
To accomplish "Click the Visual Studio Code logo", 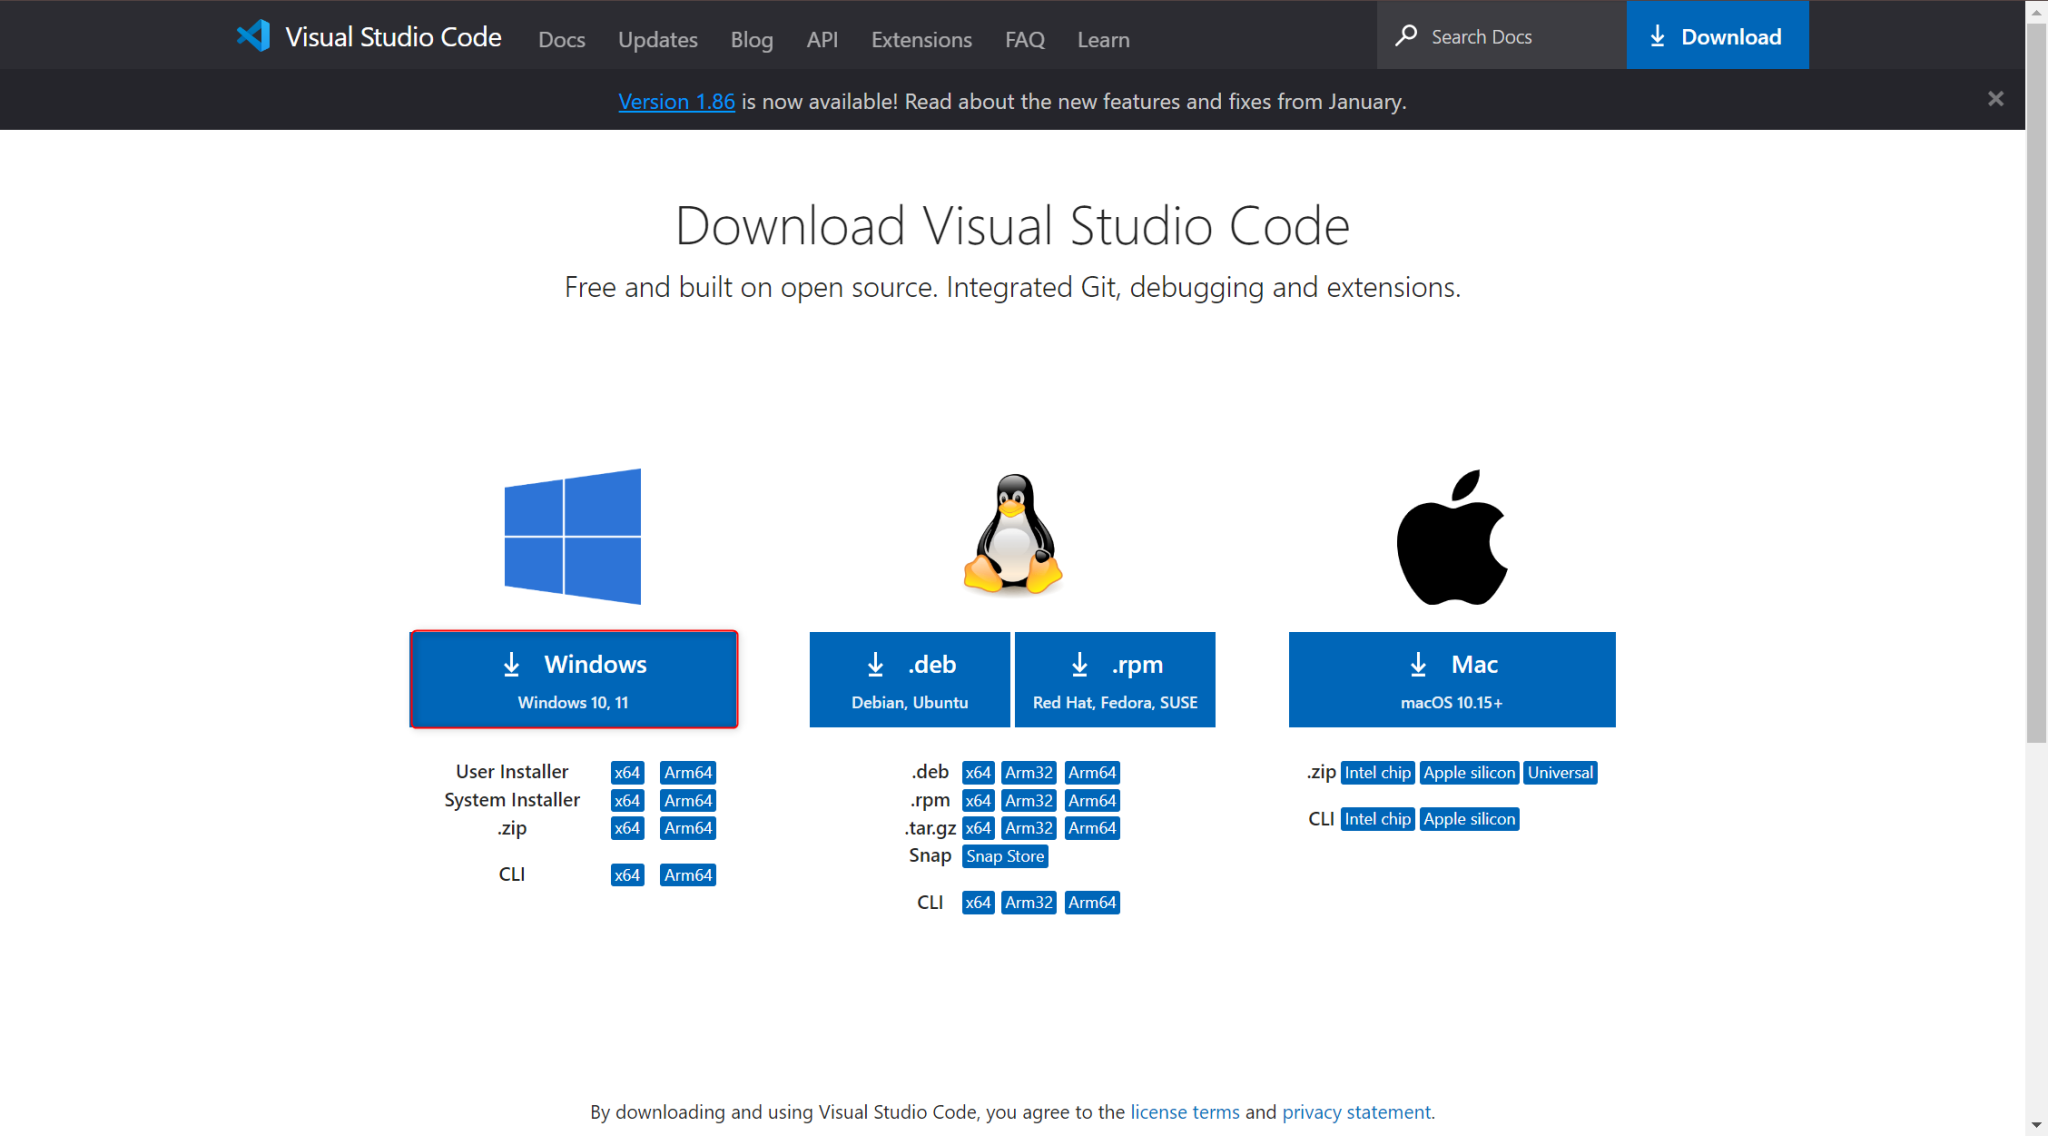I will 254,36.
